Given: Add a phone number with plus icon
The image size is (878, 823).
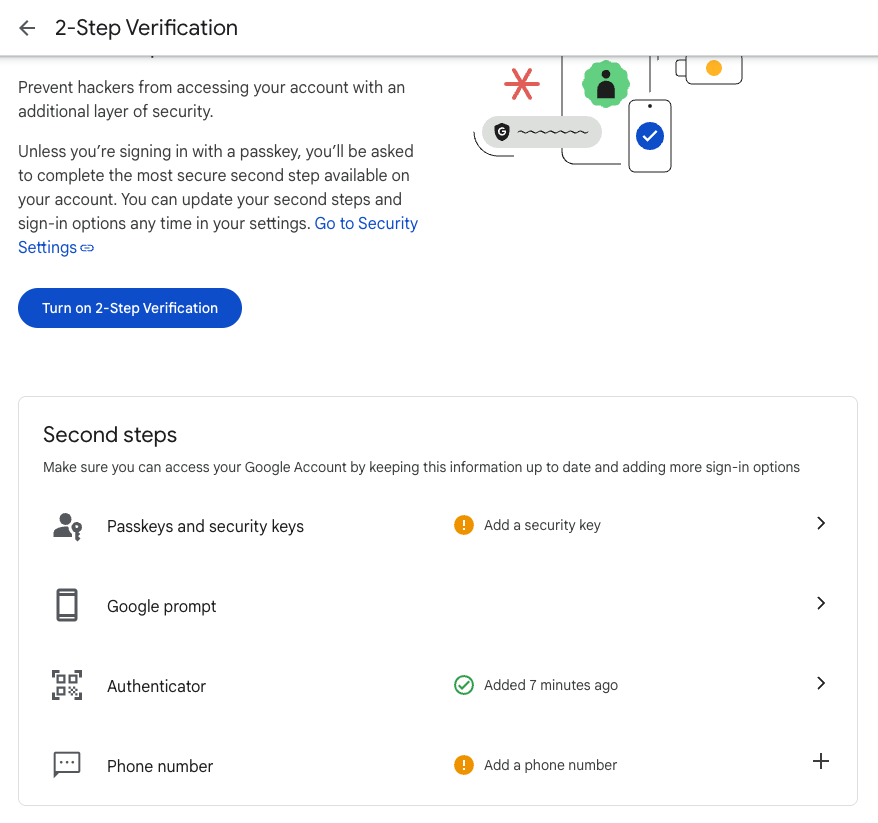Looking at the screenshot, I should [821, 761].
